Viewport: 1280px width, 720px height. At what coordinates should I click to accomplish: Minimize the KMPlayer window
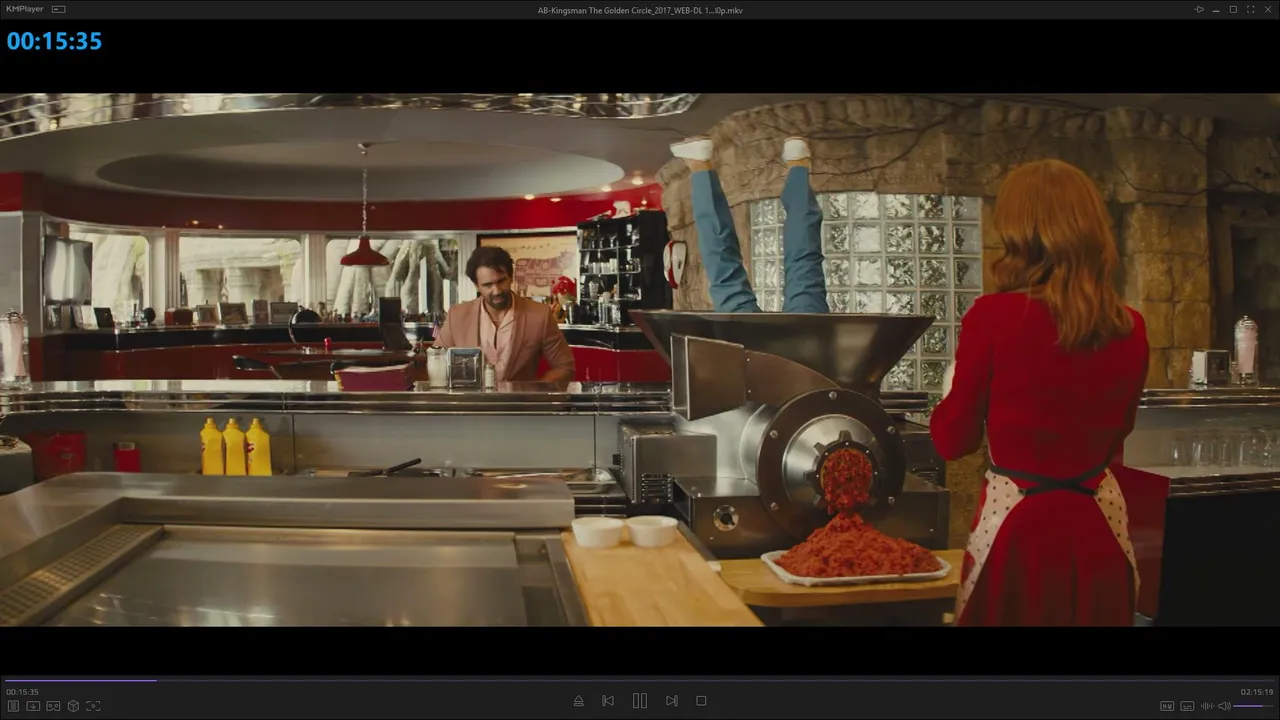[1216, 10]
